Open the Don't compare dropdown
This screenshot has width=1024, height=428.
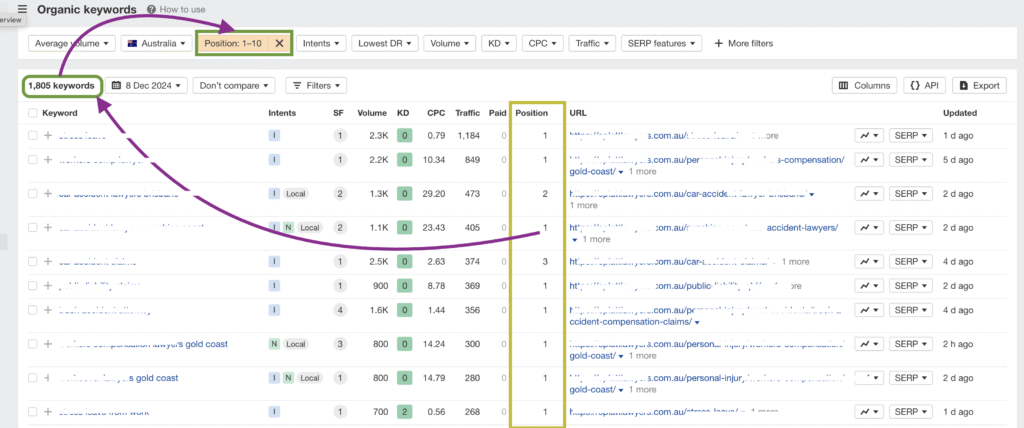(x=234, y=86)
